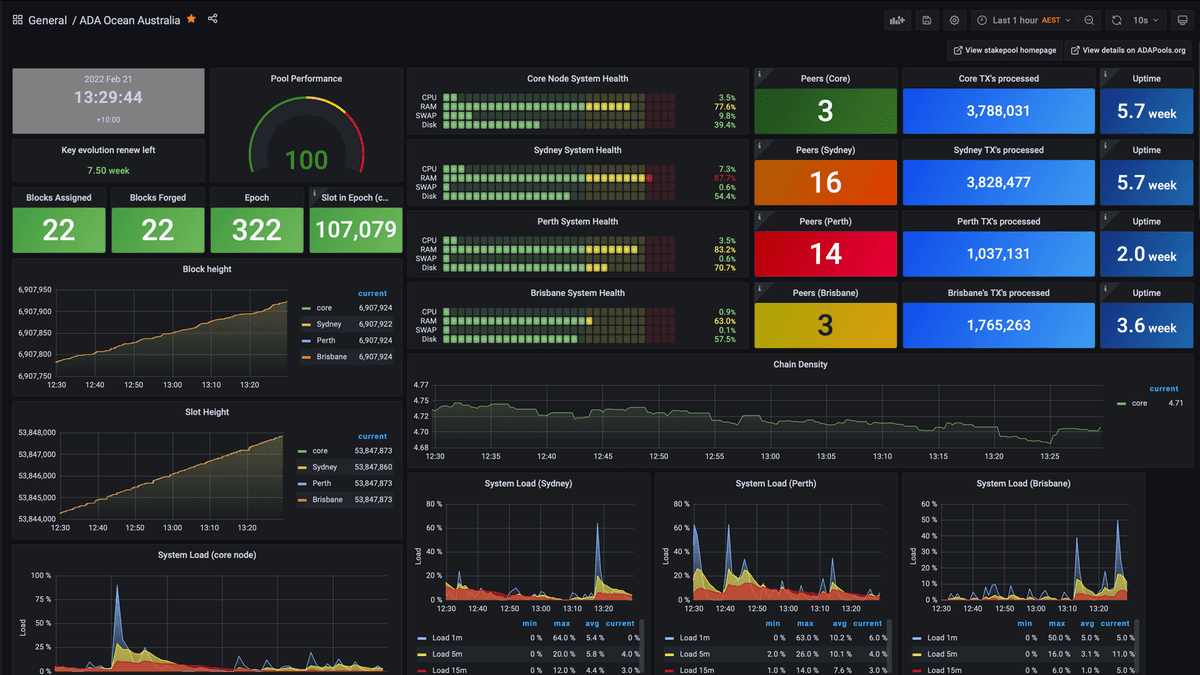Toggle Sydney series in Slot Height legend
The height and width of the screenshot is (675, 1200).
click(x=325, y=467)
